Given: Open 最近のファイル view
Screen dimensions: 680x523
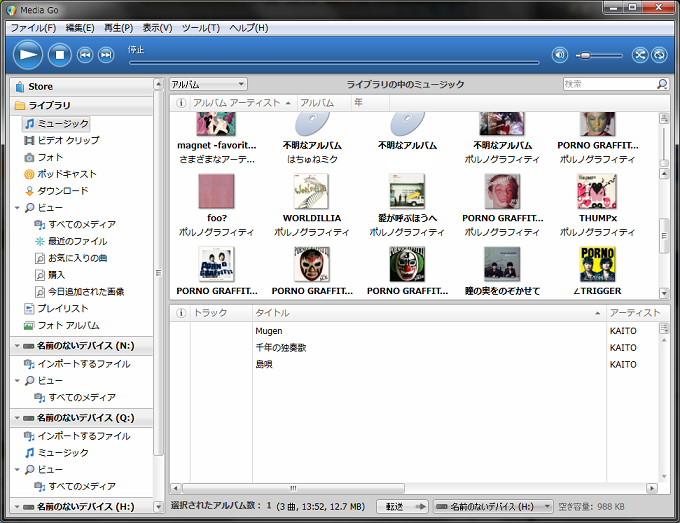Looking at the screenshot, I should pos(71,242).
